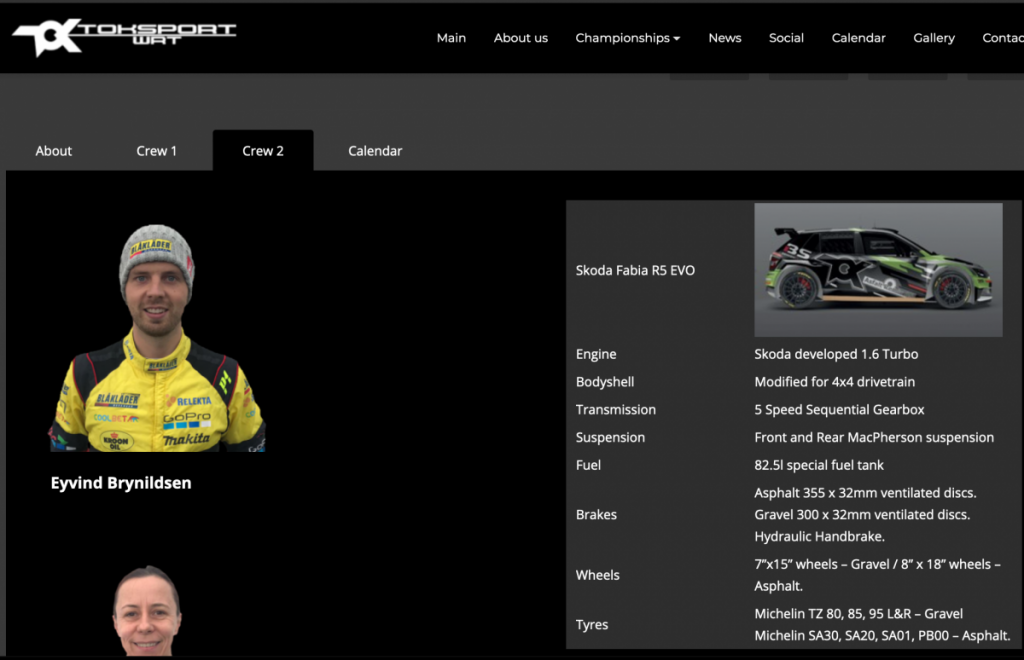Click the co-driver photo at bottom
Viewport: 1024px width, 660px height.
tap(147, 611)
